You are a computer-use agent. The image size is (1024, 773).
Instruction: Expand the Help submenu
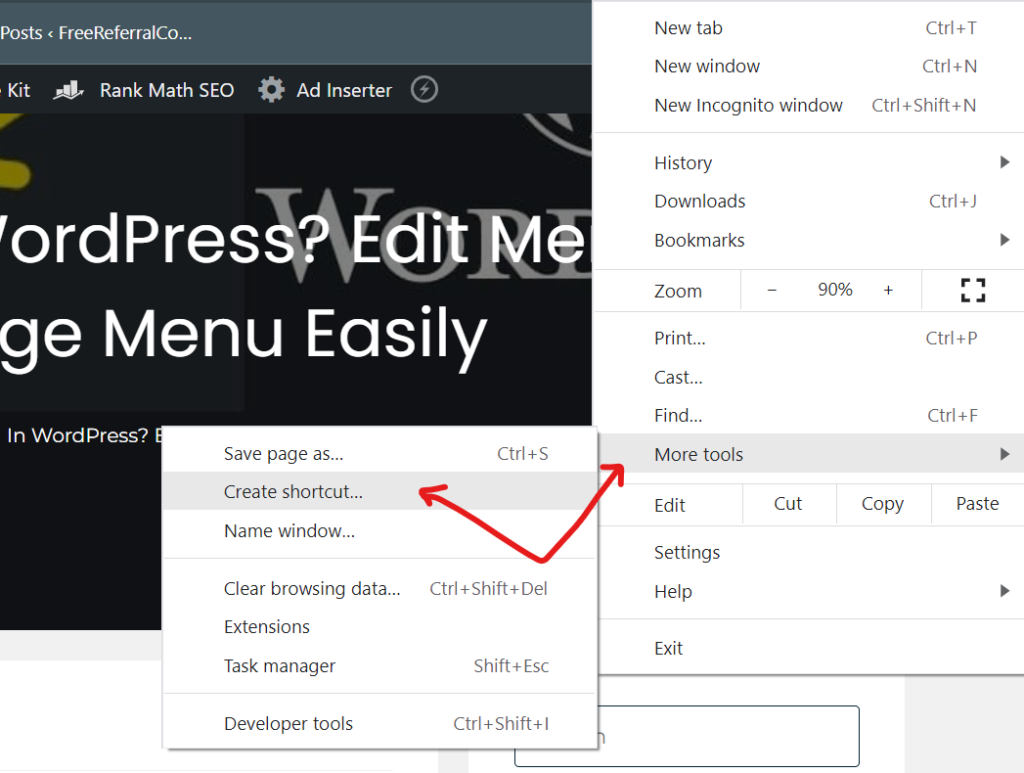coord(673,591)
